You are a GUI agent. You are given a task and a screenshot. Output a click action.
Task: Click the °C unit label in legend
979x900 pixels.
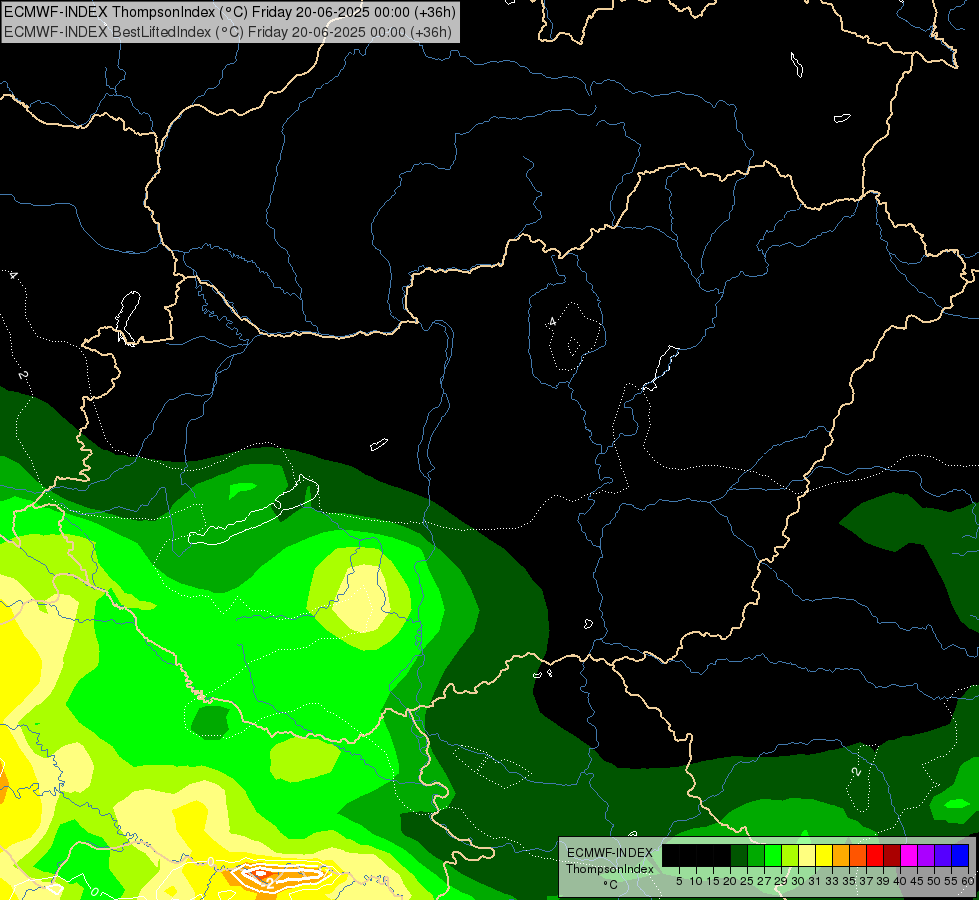click(x=610, y=885)
